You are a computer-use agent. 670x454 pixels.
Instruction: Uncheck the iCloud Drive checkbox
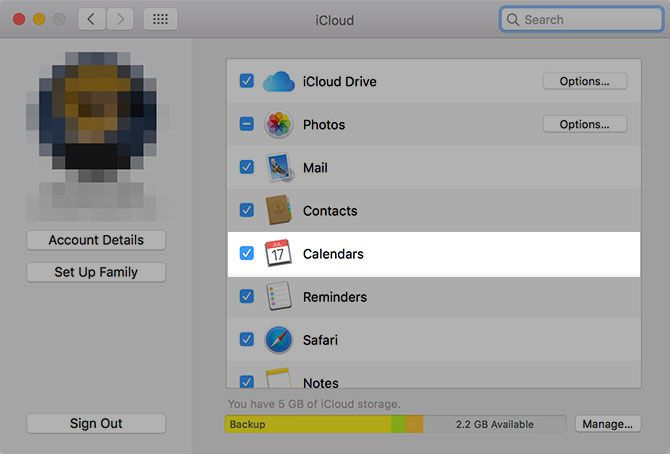click(x=247, y=81)
